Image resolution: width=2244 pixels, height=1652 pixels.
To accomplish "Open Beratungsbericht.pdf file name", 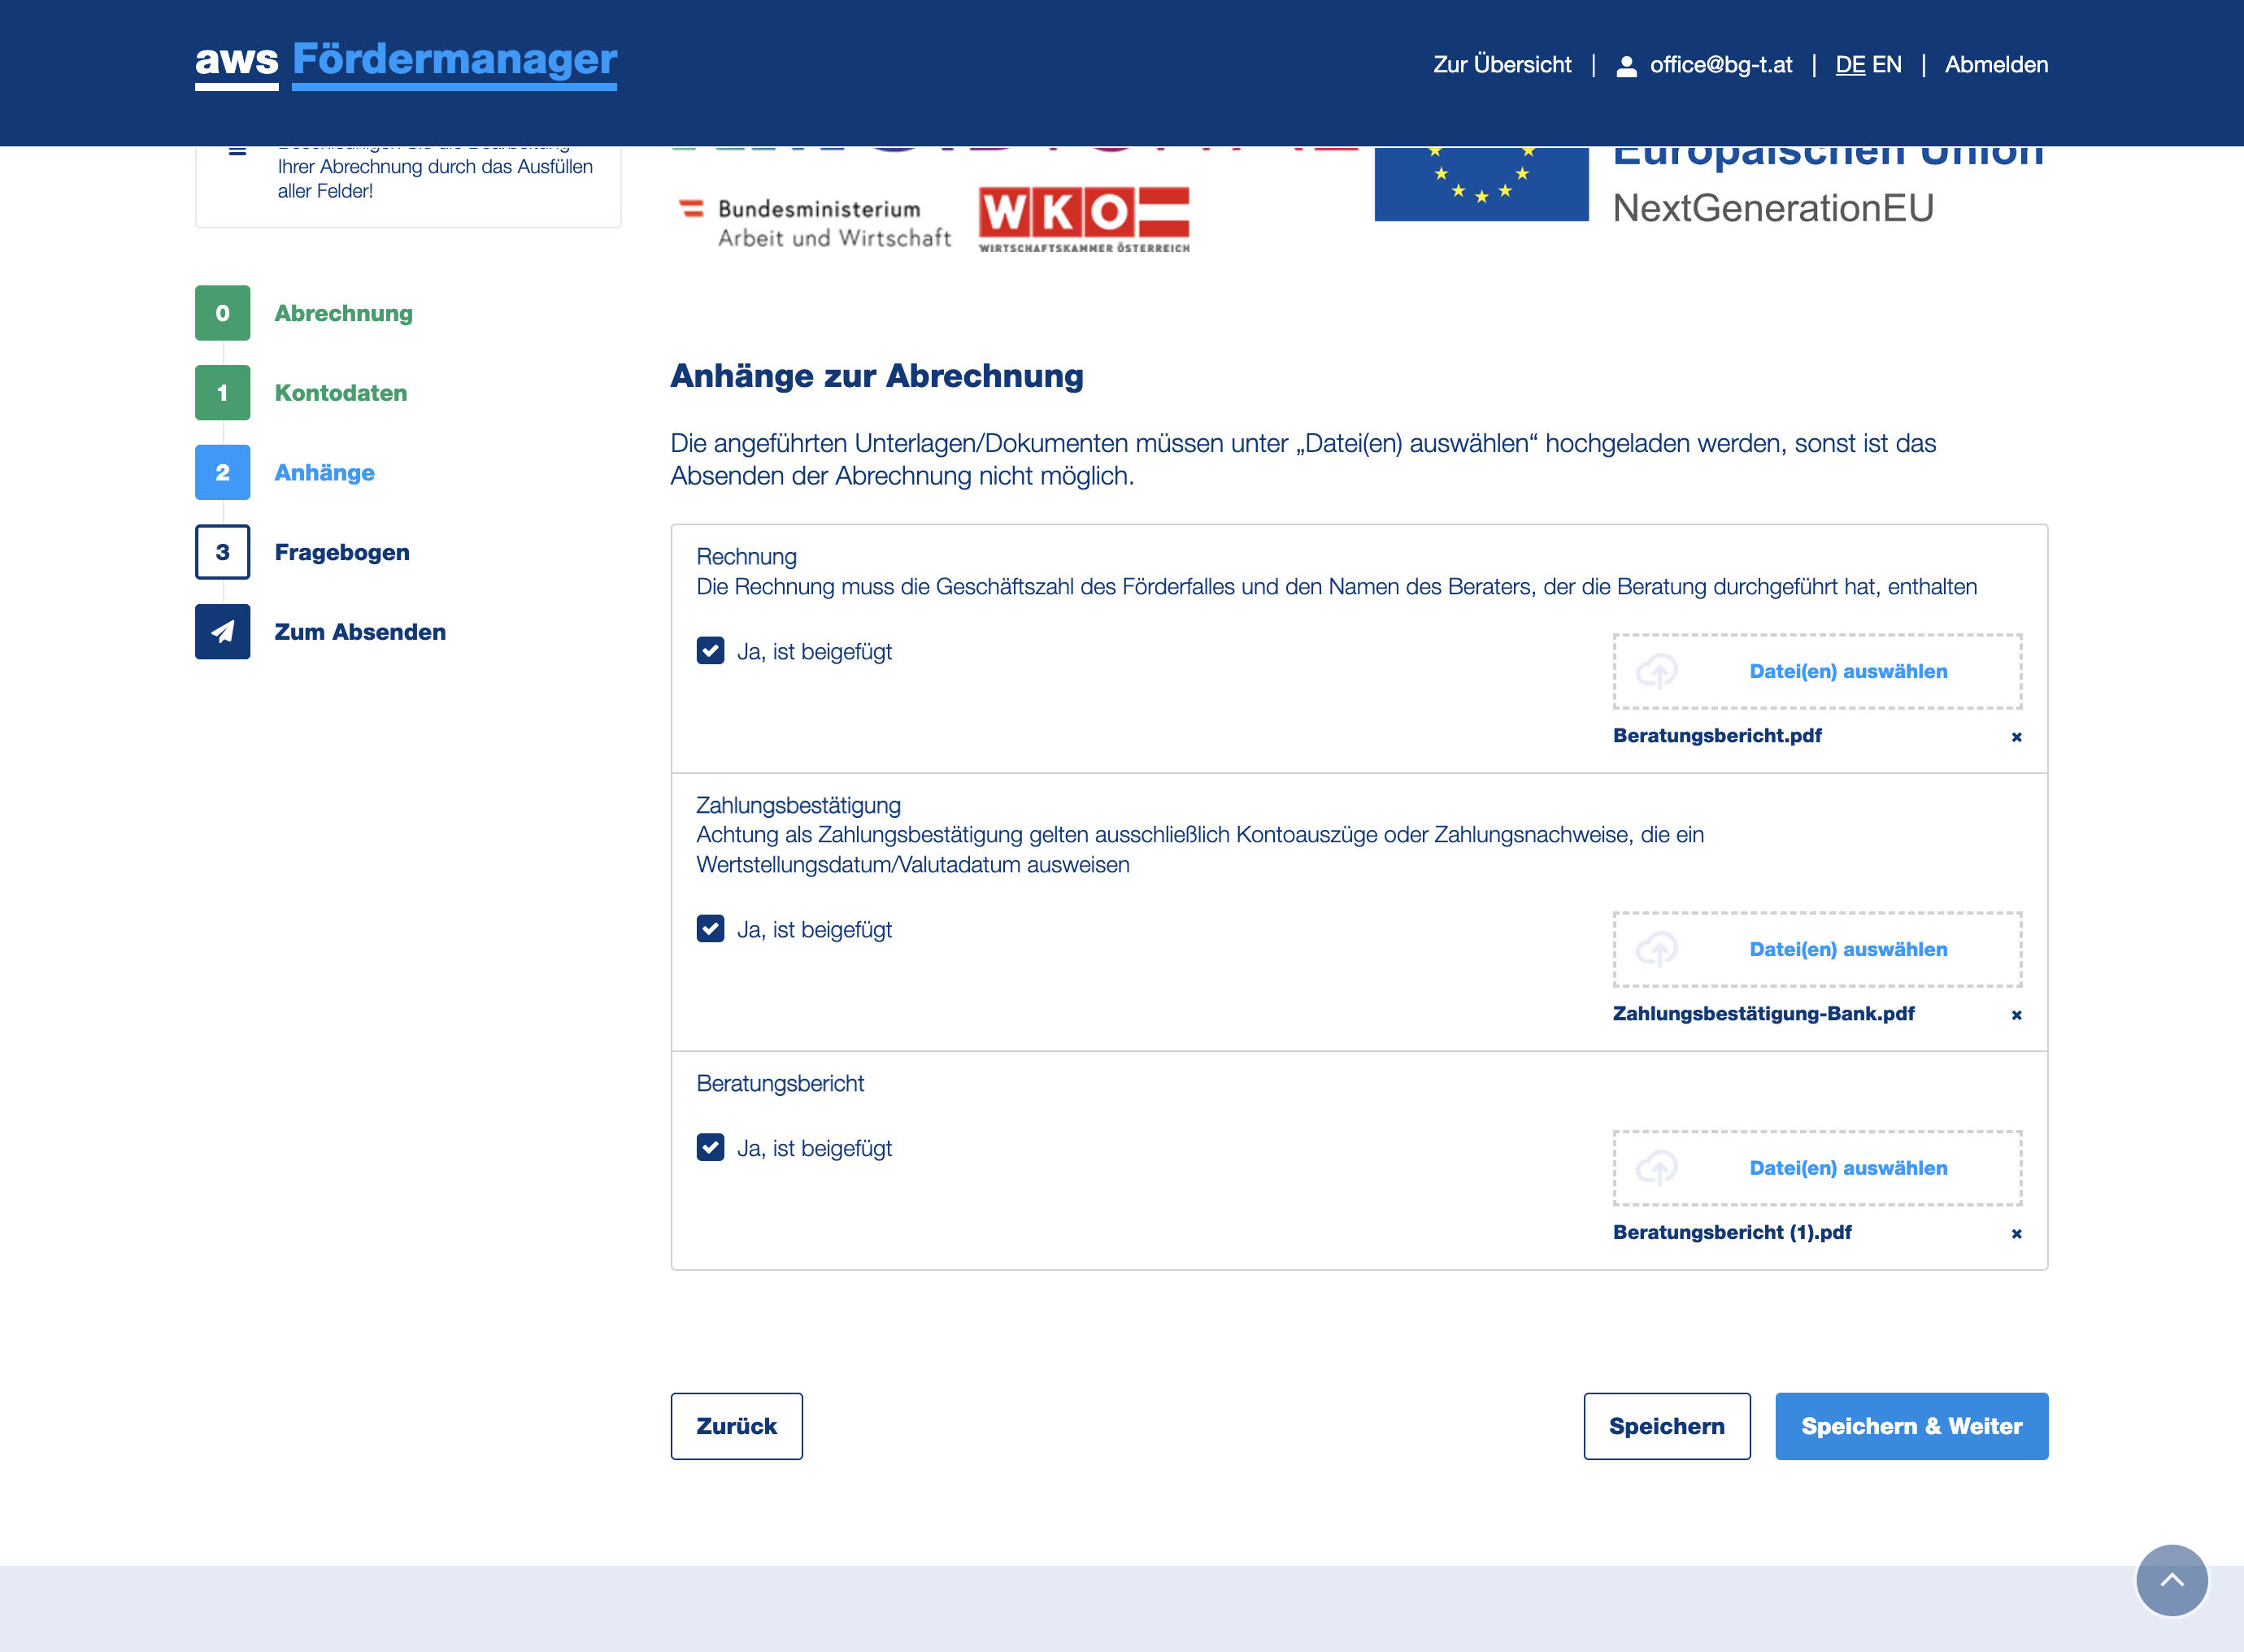I will point(1717,735).
